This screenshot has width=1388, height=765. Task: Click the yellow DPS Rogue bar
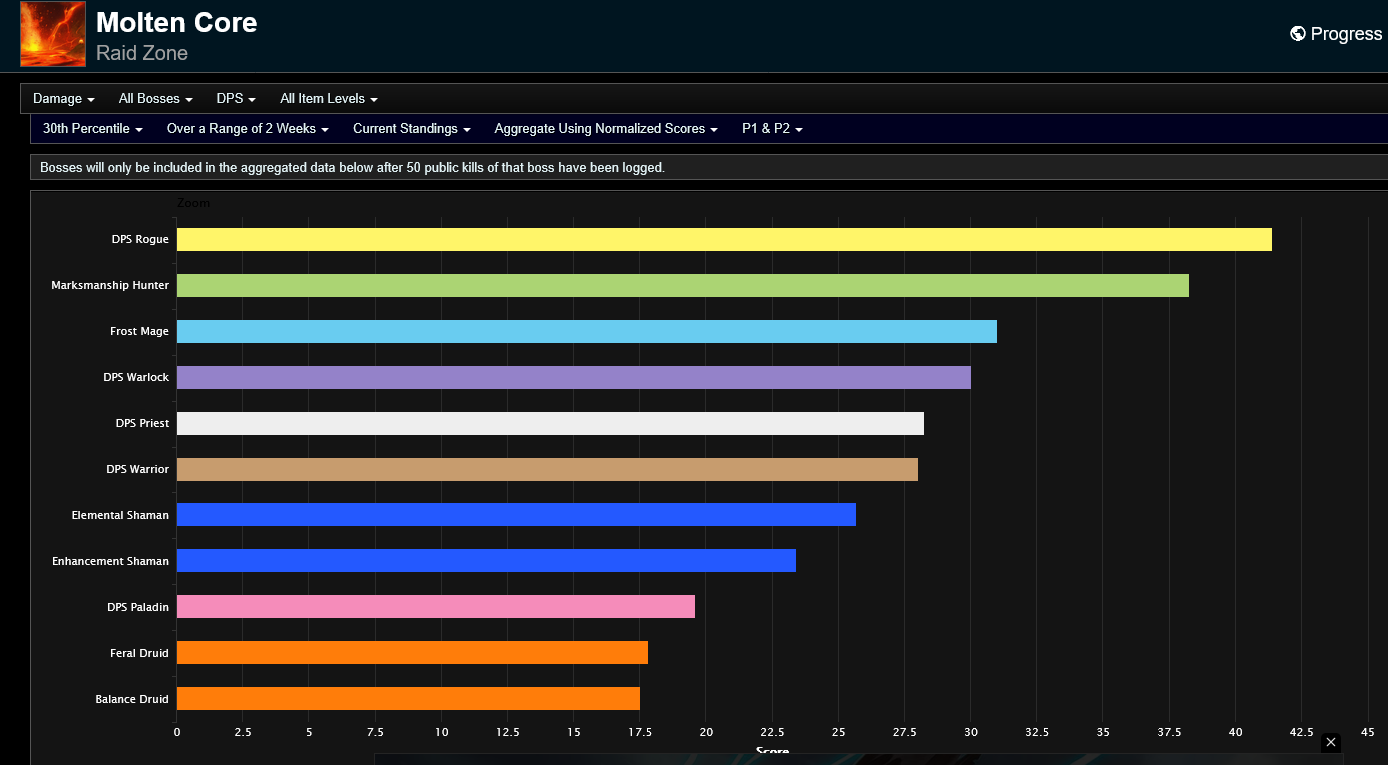(724, 240)
